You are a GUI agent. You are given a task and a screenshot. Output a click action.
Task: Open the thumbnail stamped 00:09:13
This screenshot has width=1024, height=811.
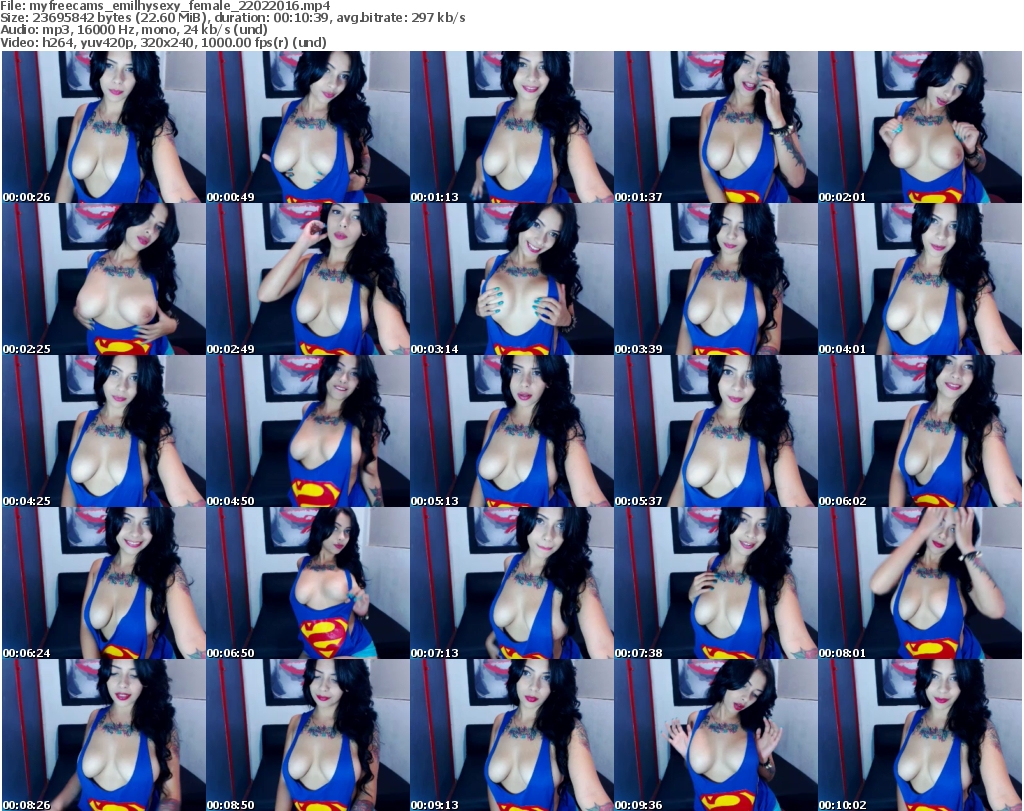(x=511, y=735)
